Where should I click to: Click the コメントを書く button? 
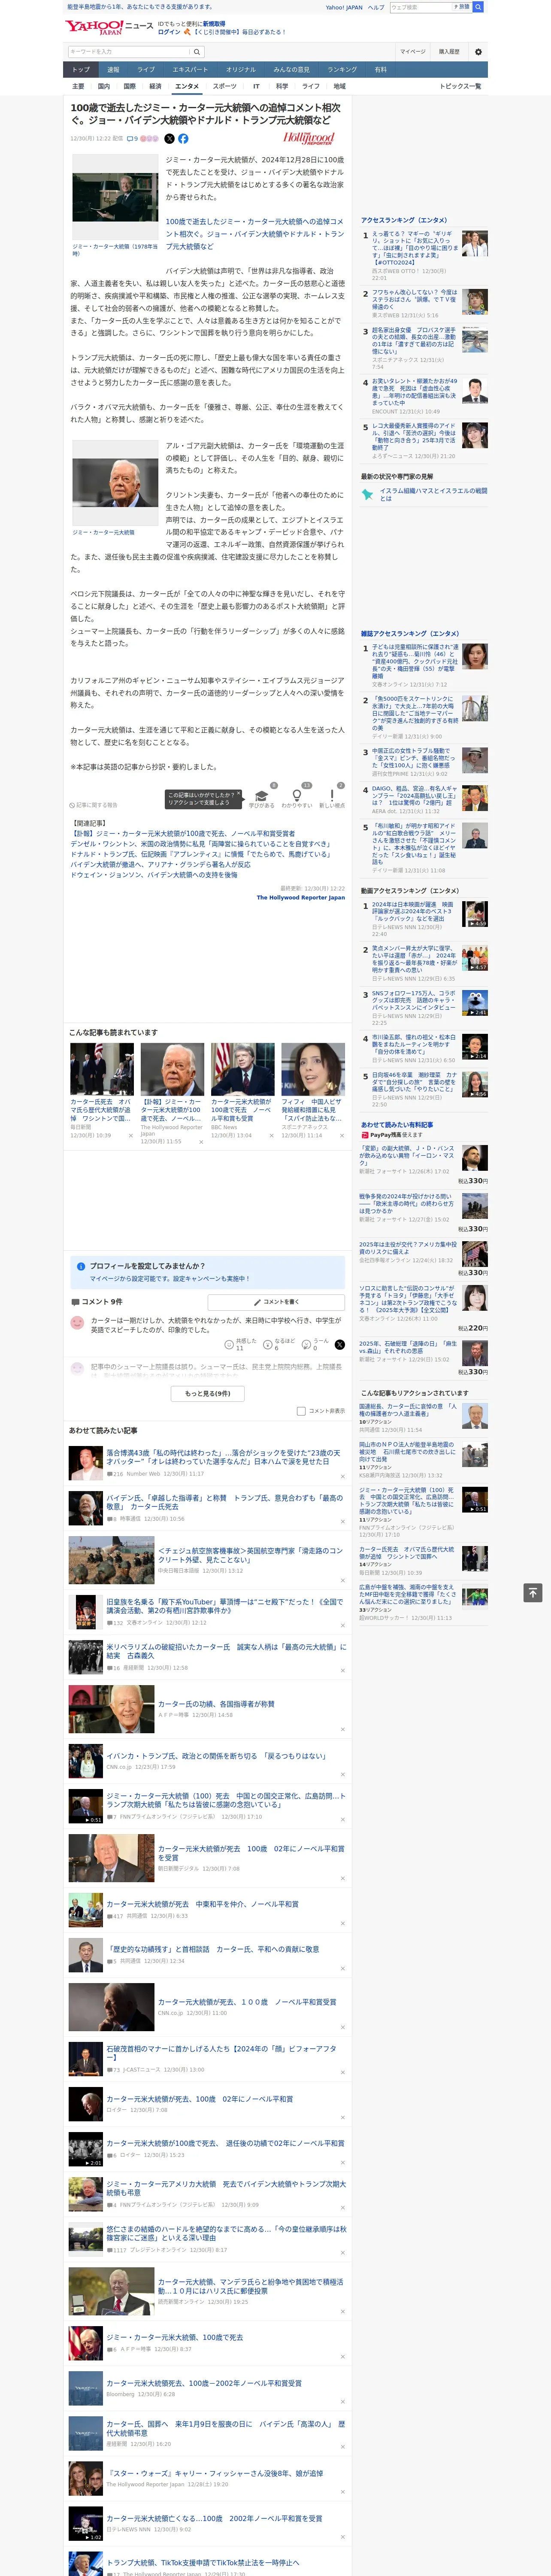click(276, 1302)
